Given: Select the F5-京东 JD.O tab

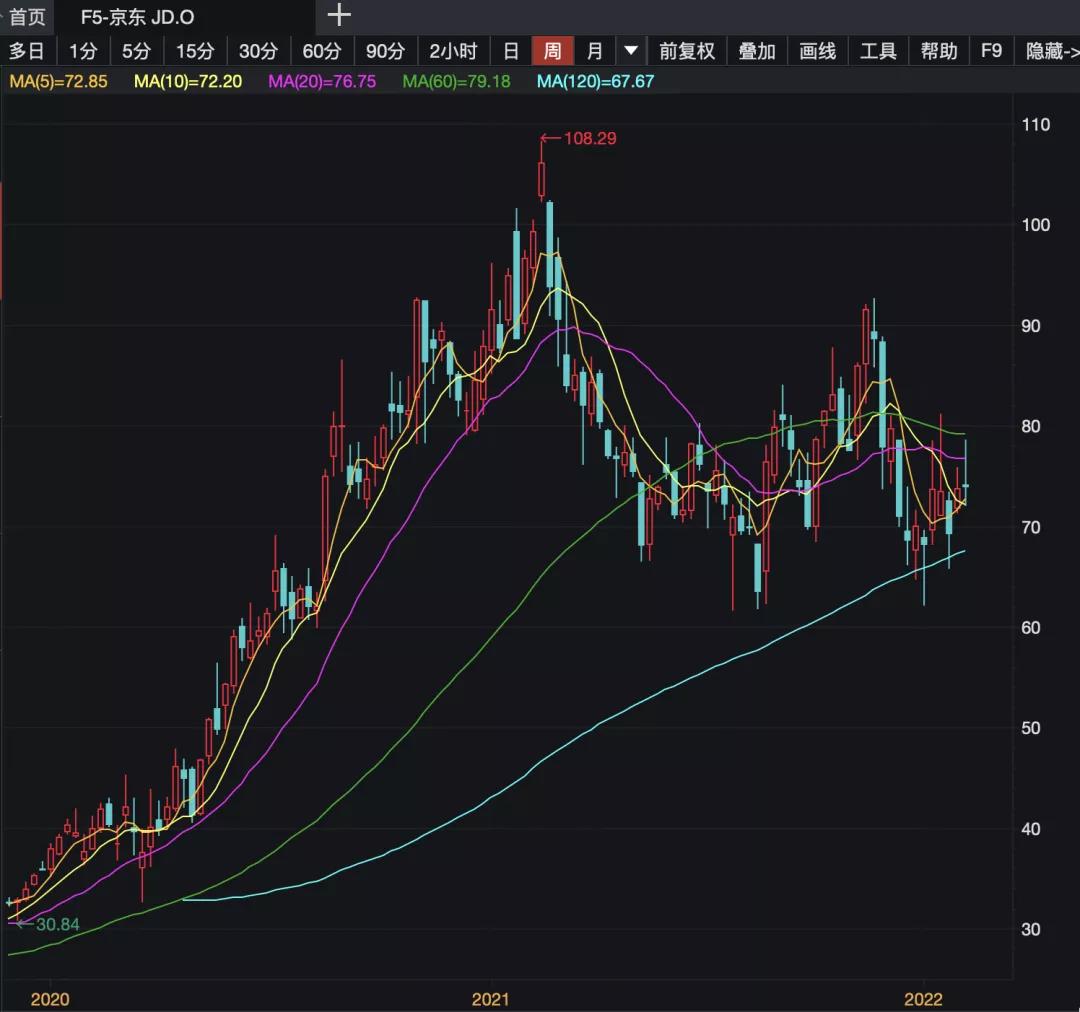Looking at the screenshot, I should (x=138, y=17).
